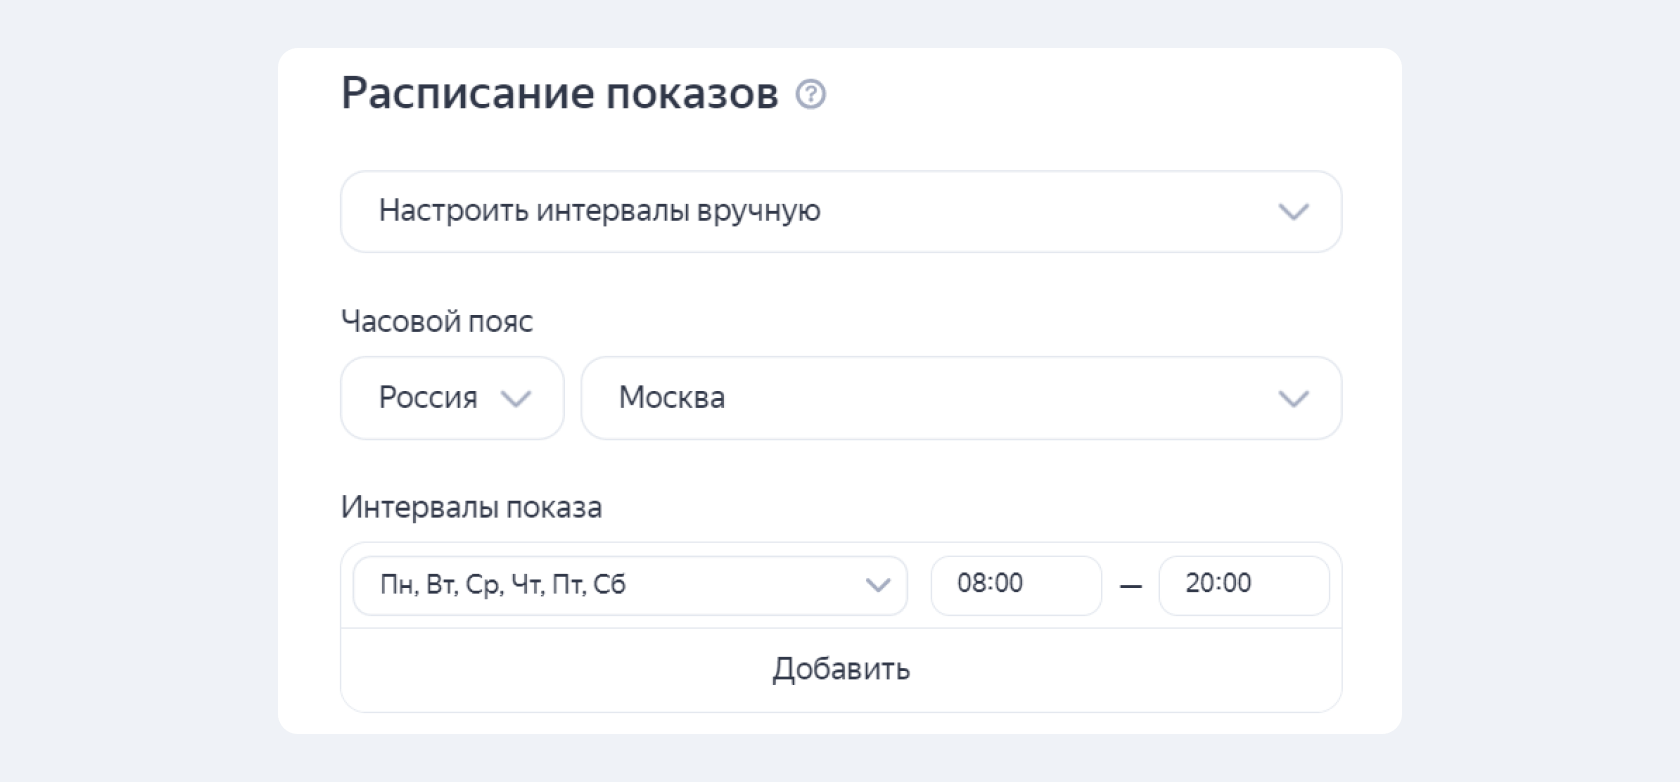Open the Настроить интервалы вручную dropdown
The height and width of the screenshot is (782, 1680).
841,211
